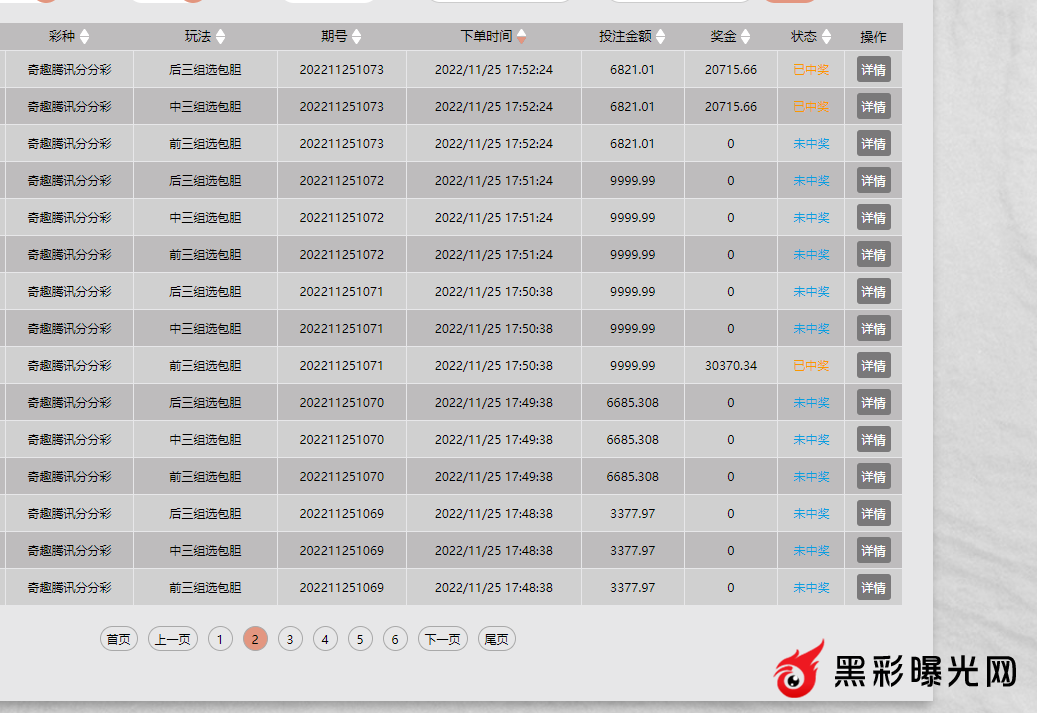Click current page 2 indicator
The height and width of the screenshot is (713, 1037).
255,639
